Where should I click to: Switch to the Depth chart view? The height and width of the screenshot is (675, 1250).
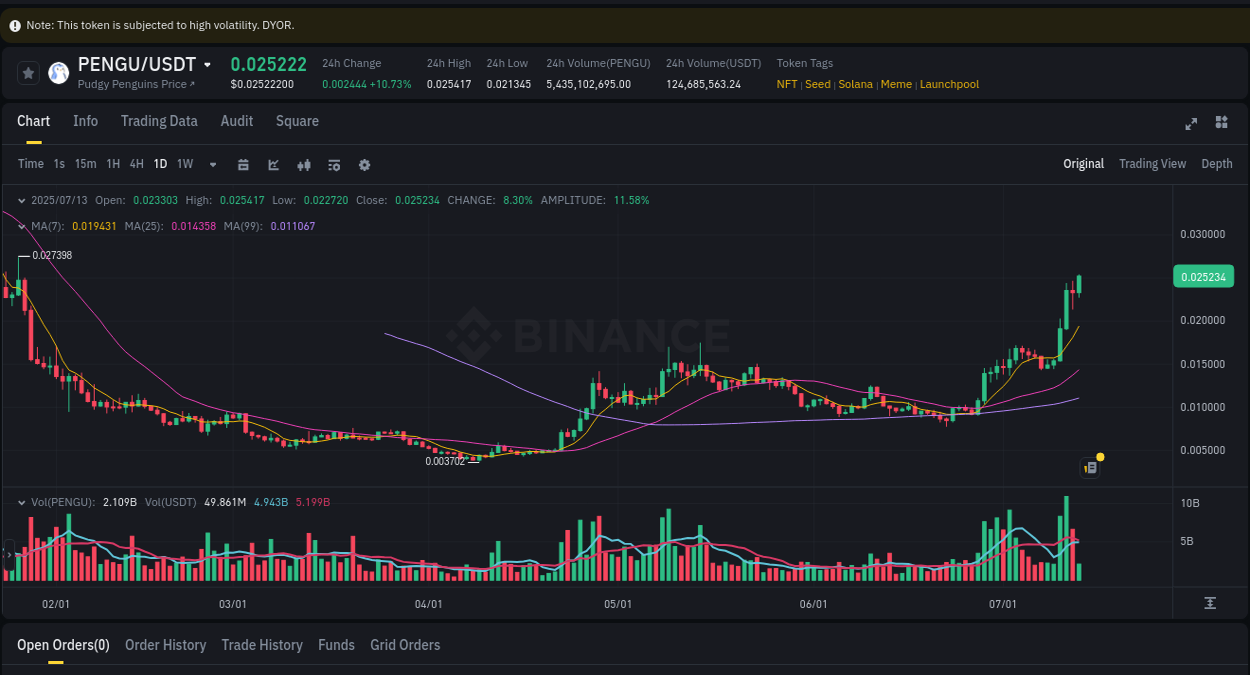tap(1217, 163)
